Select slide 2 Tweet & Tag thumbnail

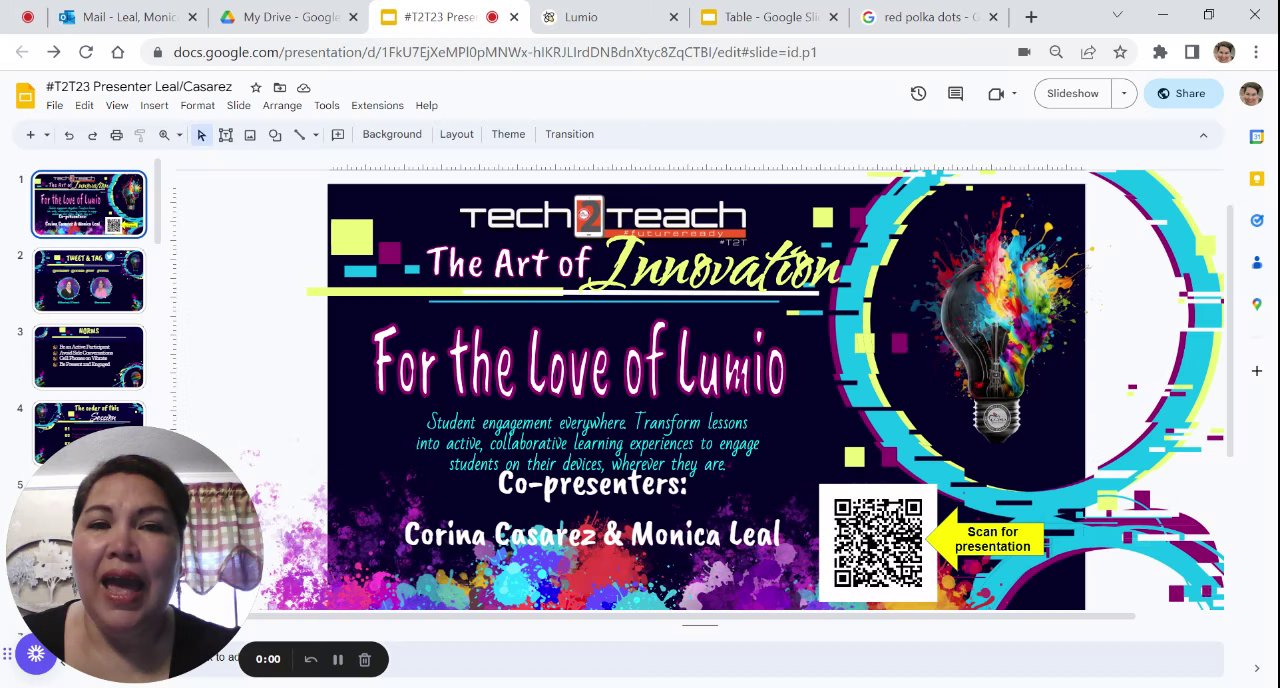89,281
